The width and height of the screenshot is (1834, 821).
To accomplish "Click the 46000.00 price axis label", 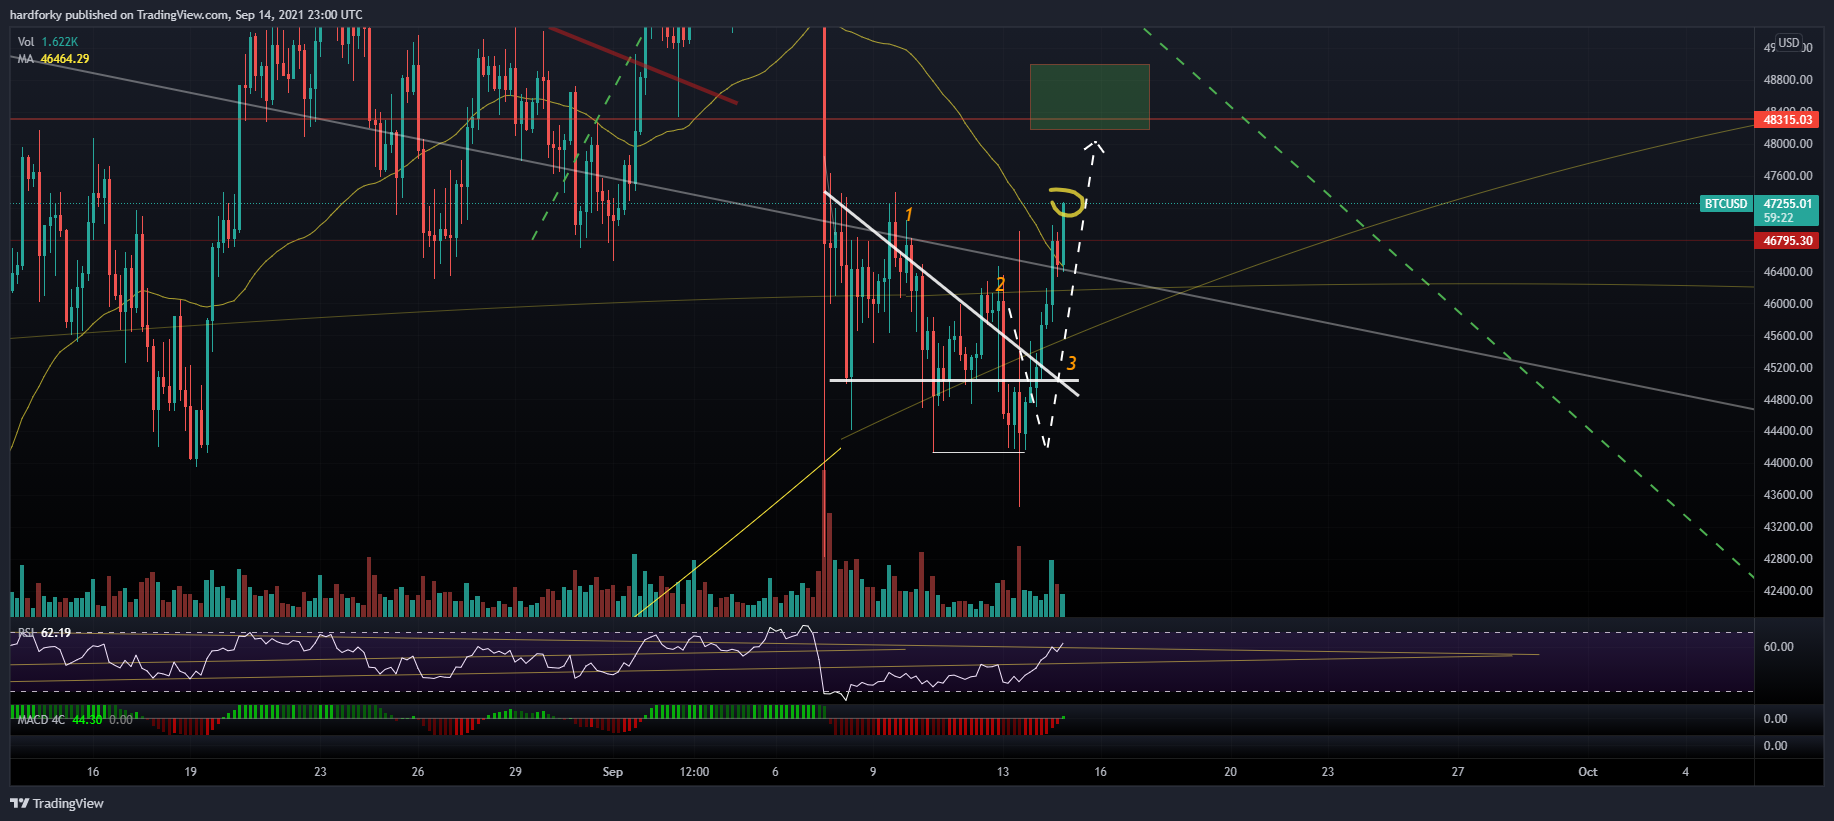I will click(x=1788, y=304).
